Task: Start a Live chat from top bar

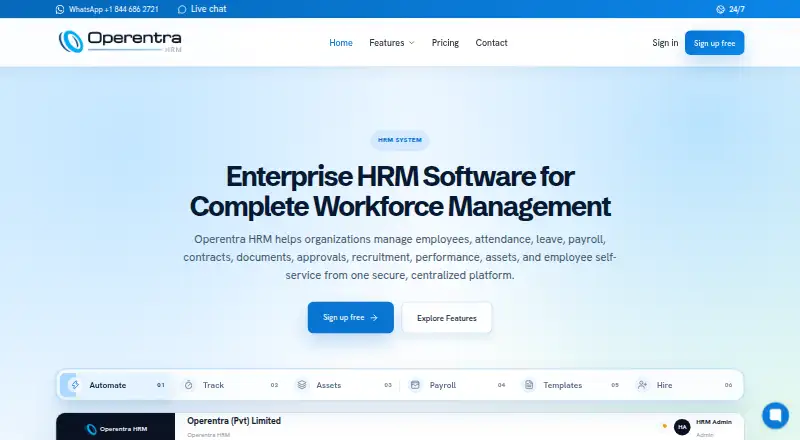Action: [x=202, y=9]
